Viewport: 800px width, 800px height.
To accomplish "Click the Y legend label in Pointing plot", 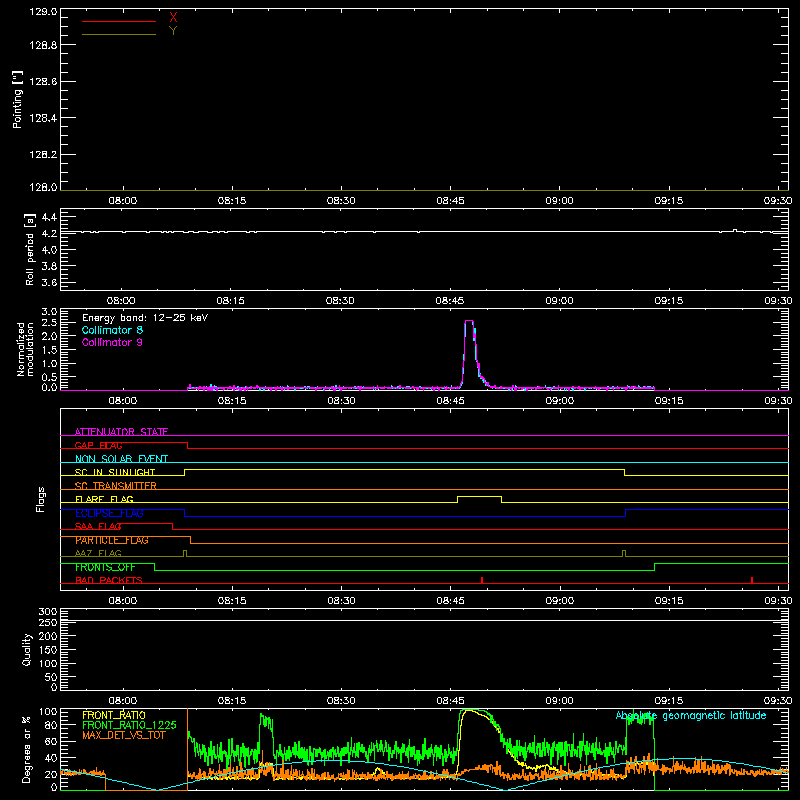I will click(173, 31).
